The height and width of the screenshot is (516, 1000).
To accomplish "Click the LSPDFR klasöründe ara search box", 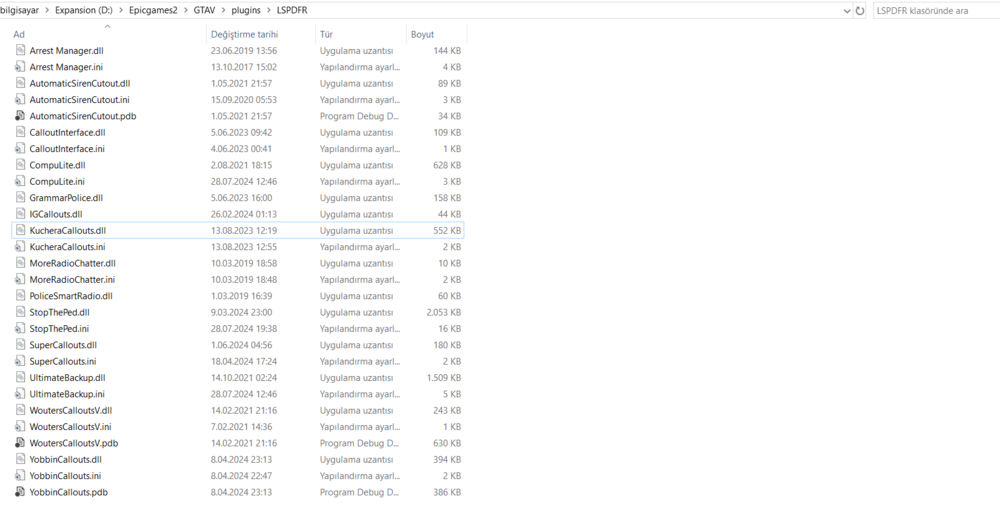I will [936, 11].
